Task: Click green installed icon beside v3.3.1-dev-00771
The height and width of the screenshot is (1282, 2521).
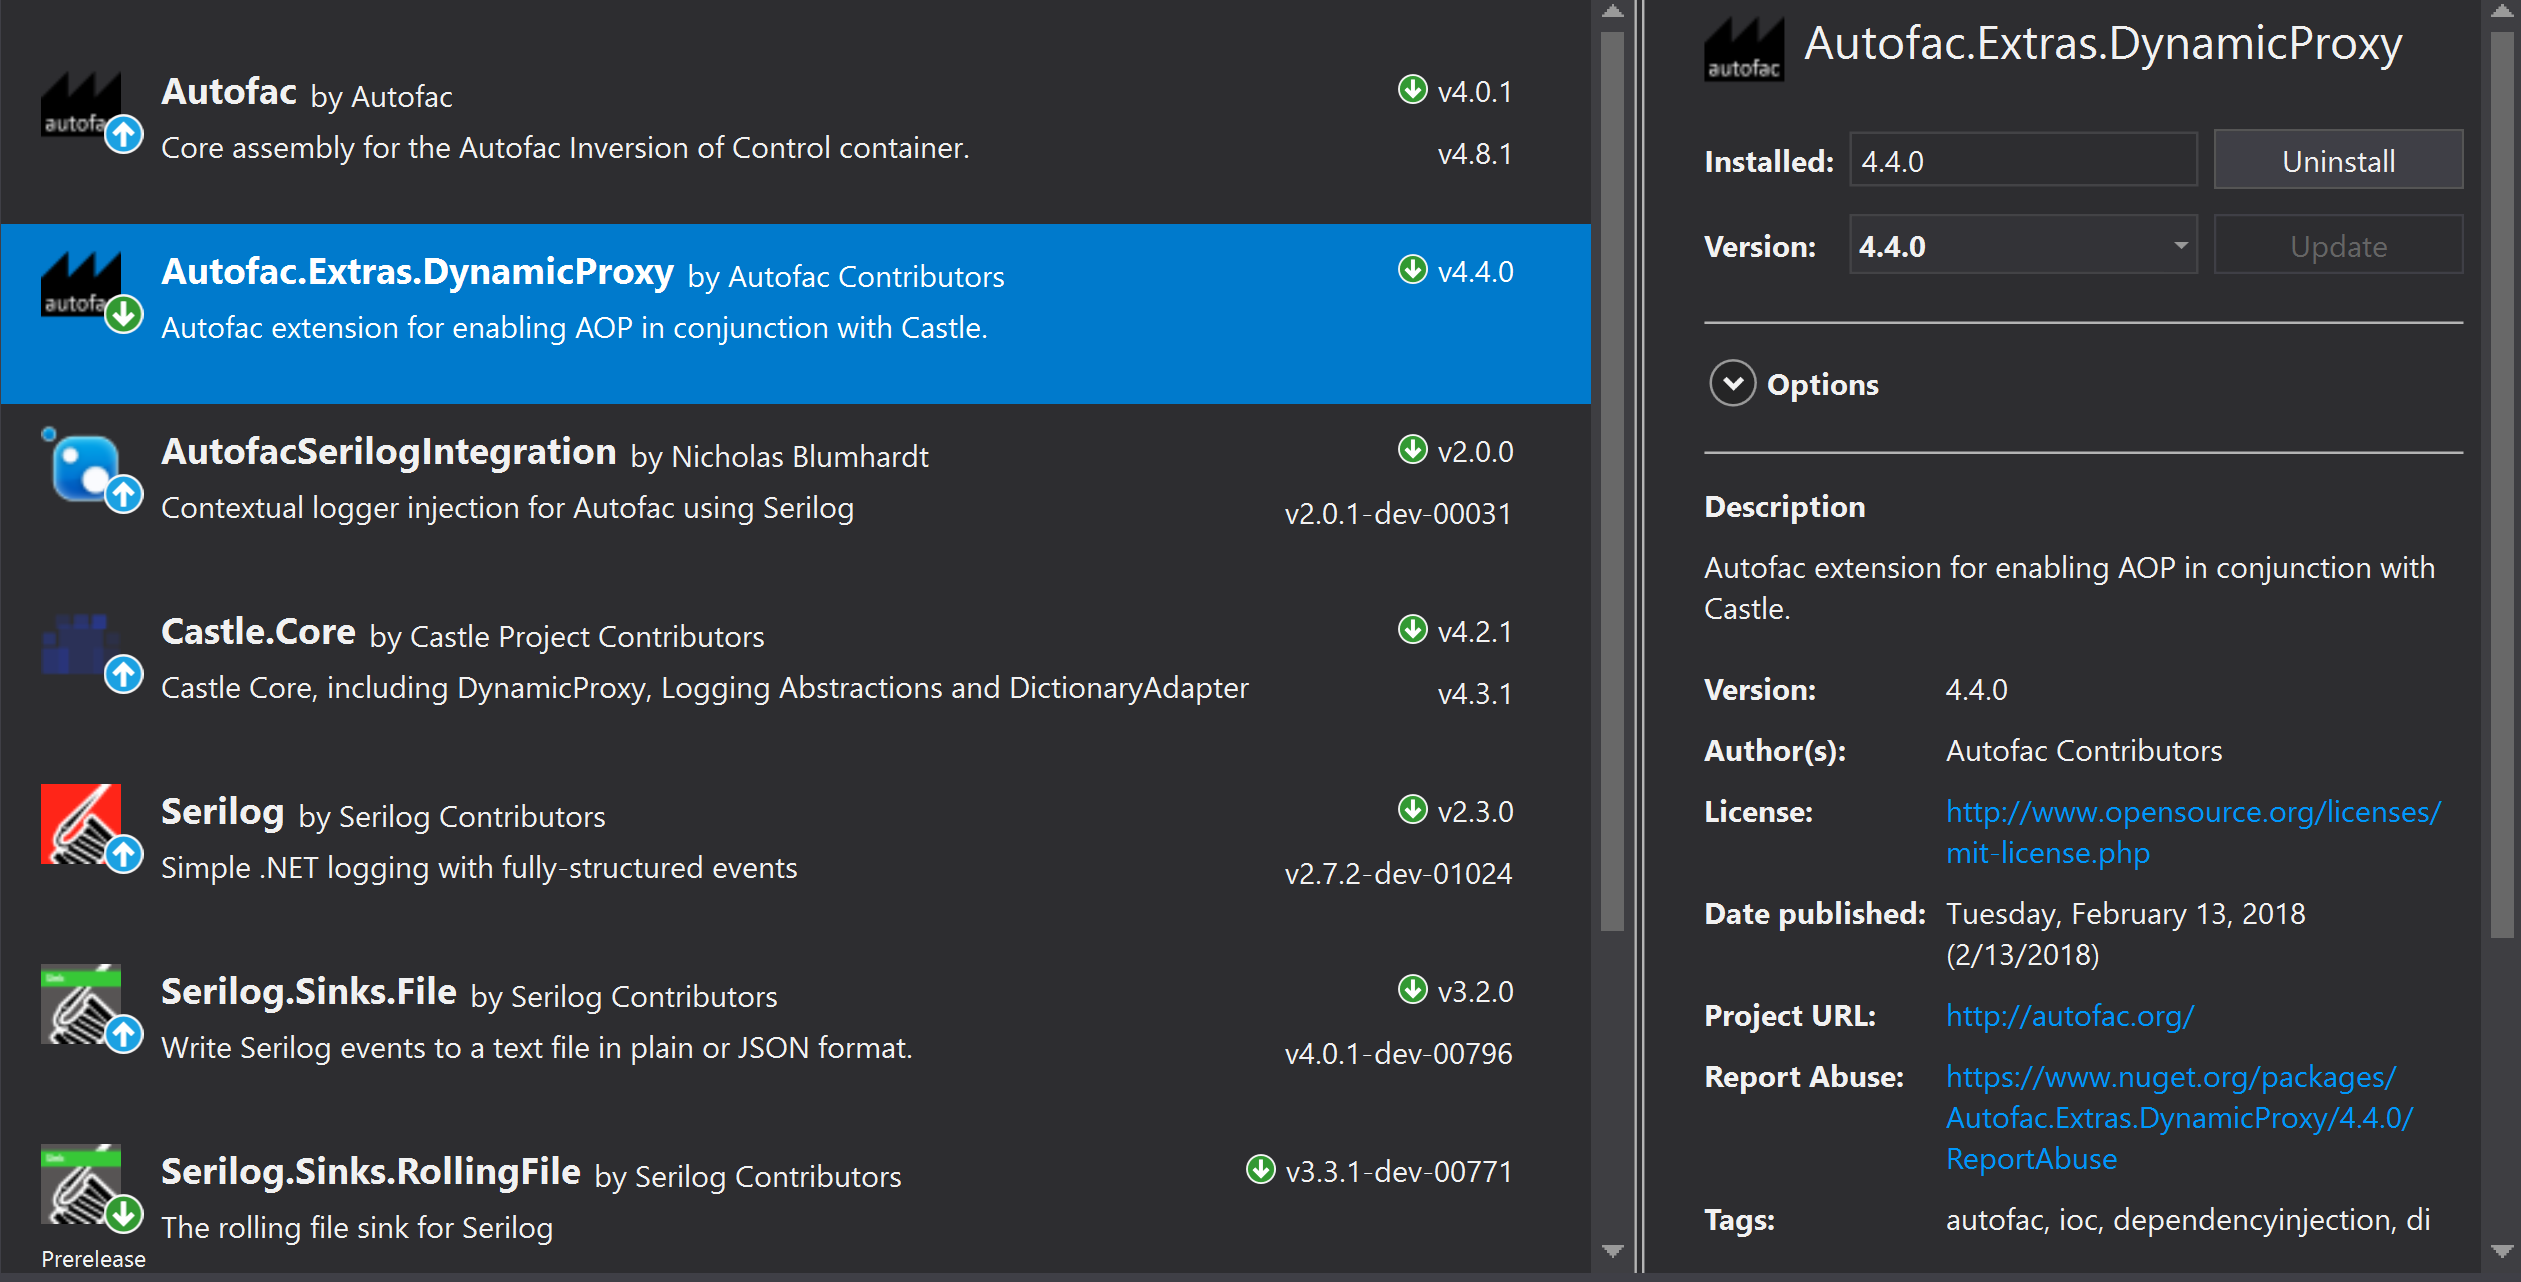Action: (1260, 1169)
